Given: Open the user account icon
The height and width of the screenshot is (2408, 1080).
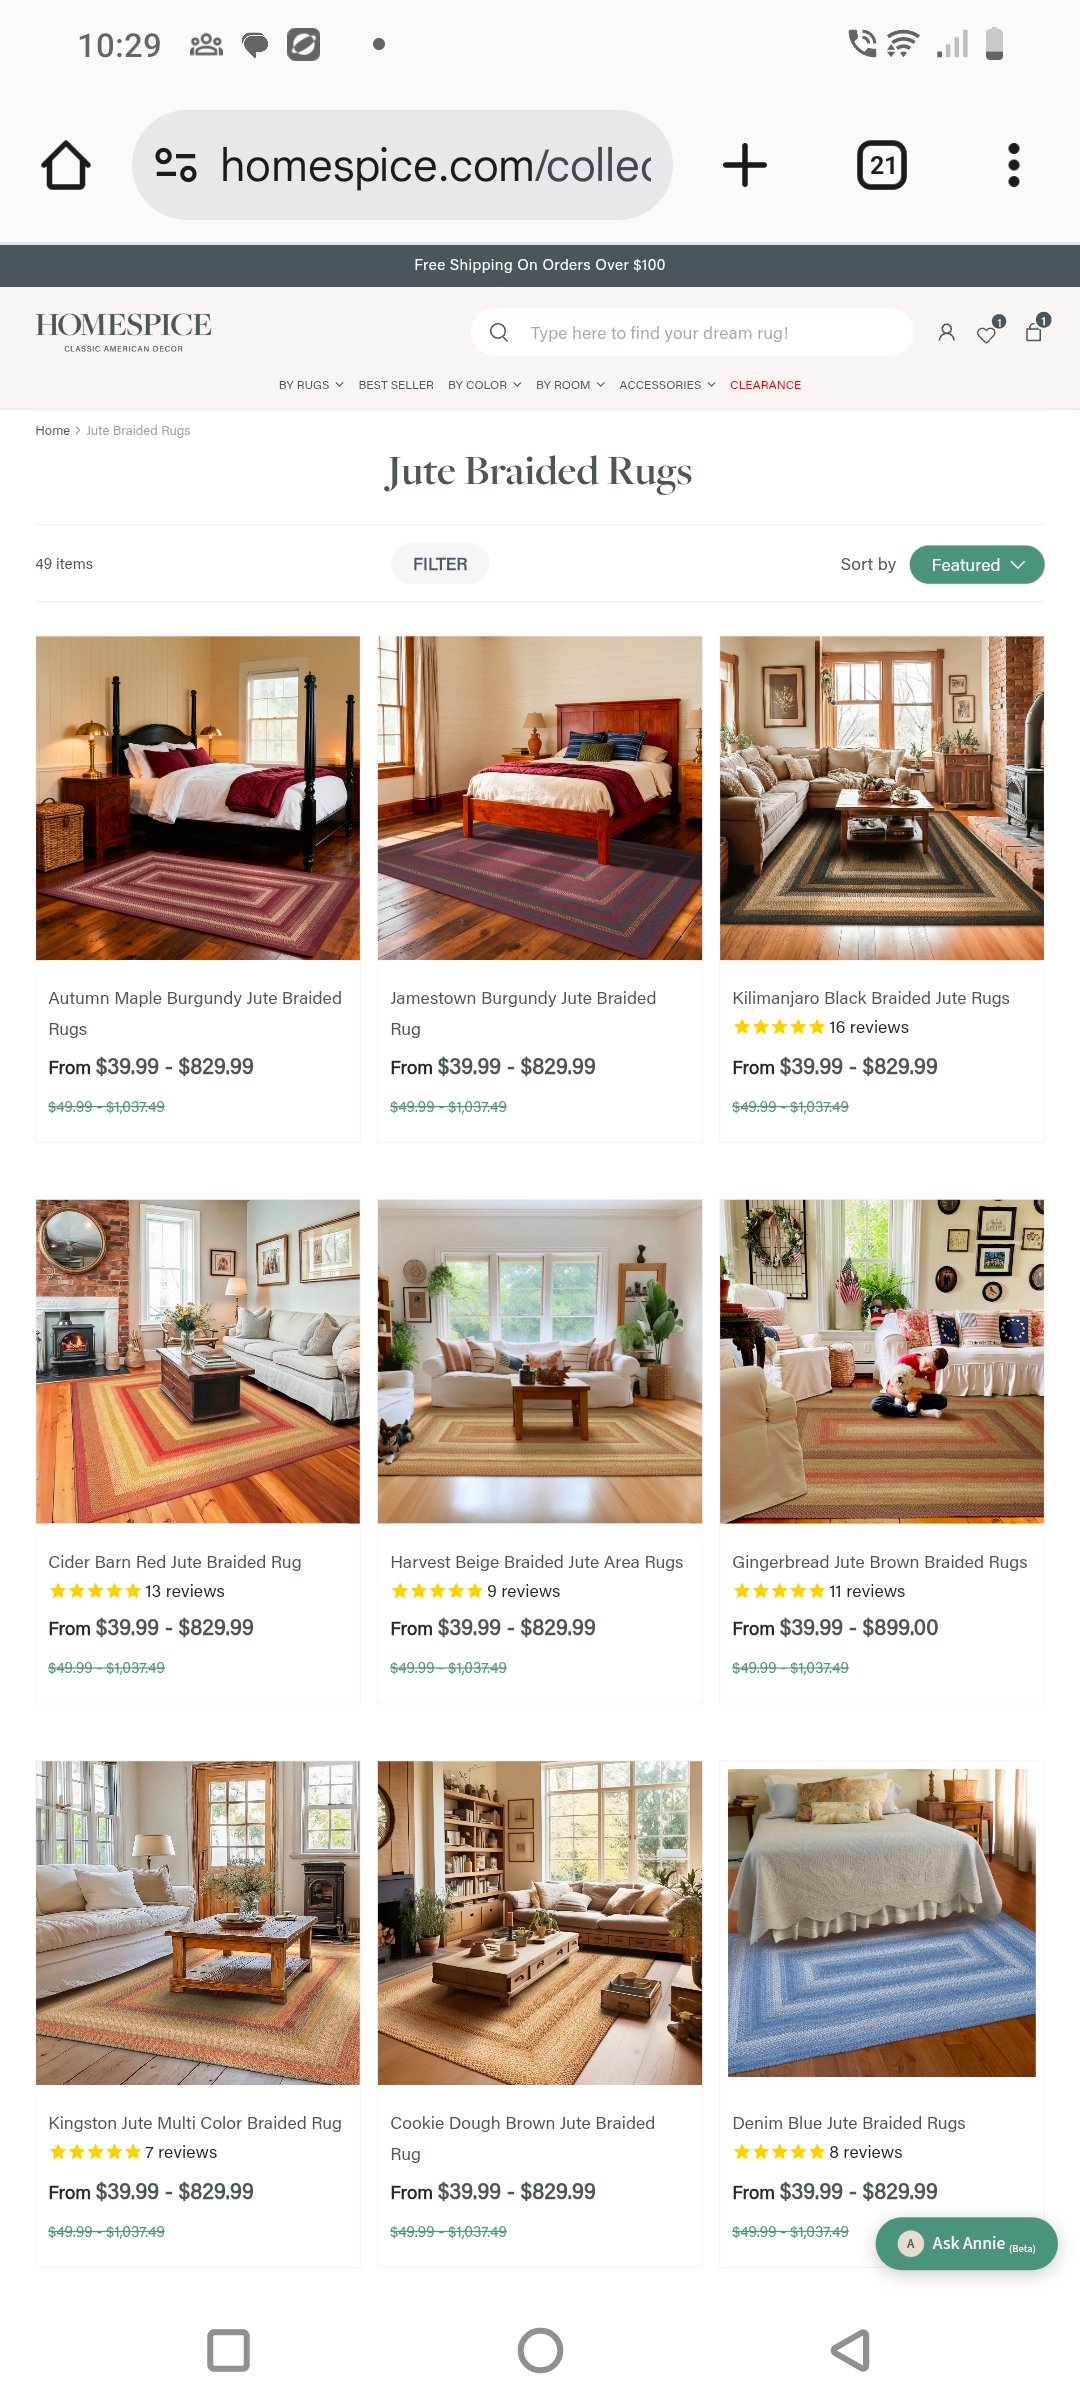Looking at the screenshot, I should tap(946, 333).
